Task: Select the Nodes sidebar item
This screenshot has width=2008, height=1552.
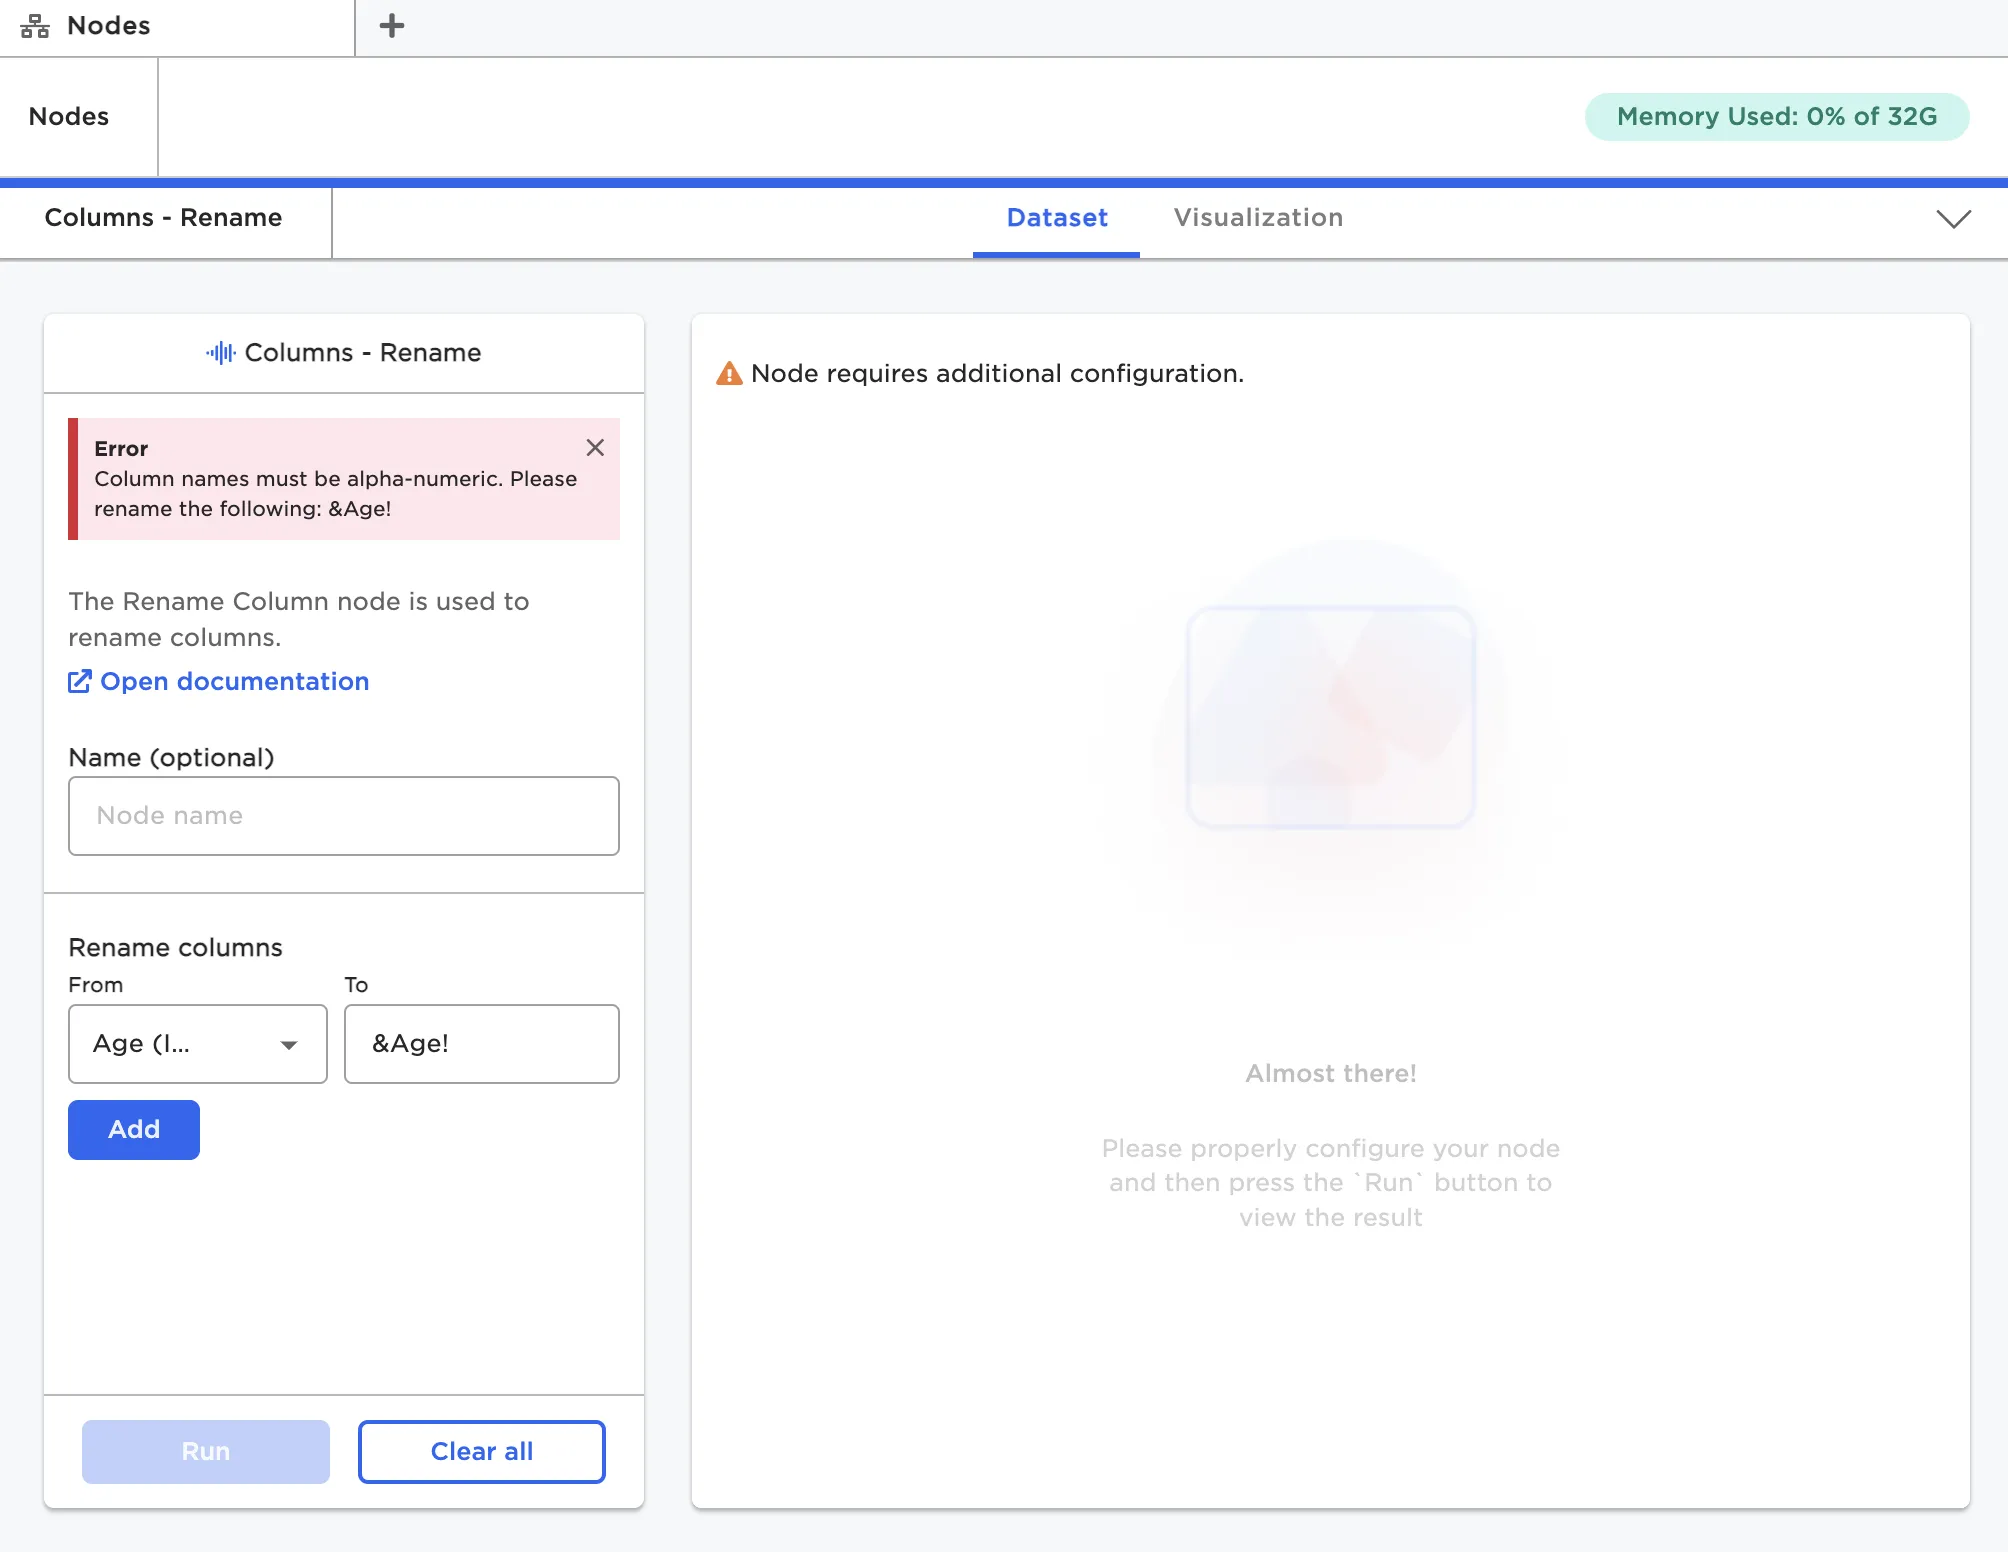Action: pyautogui.click(x=69, y=117)
